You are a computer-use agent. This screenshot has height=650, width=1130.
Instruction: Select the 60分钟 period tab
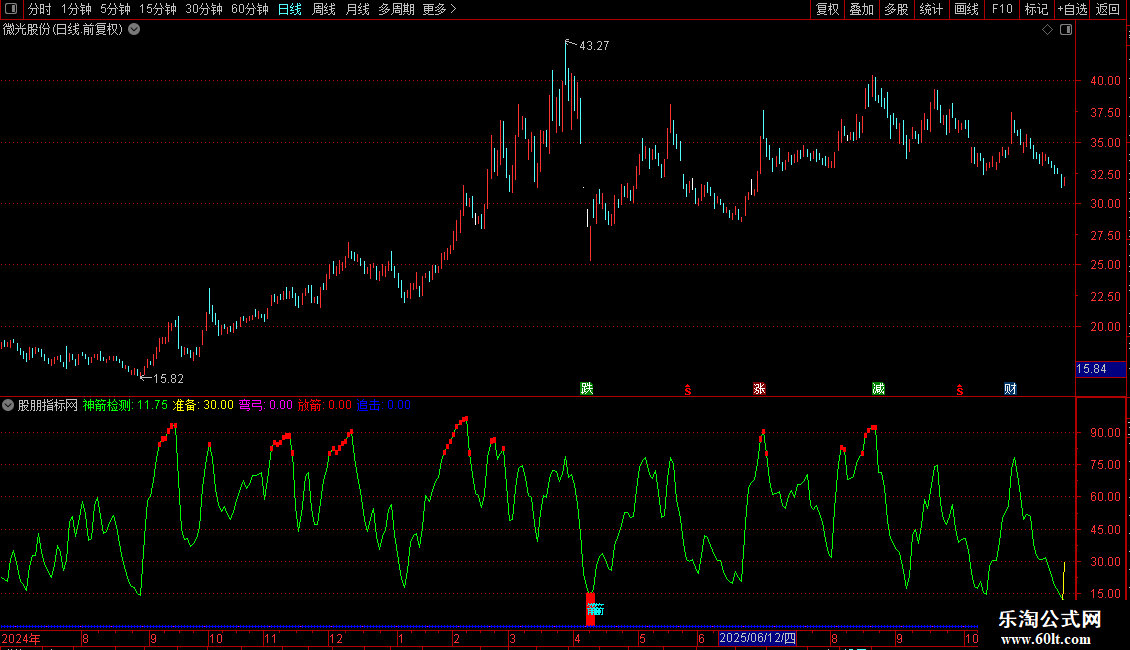(249, 9)
